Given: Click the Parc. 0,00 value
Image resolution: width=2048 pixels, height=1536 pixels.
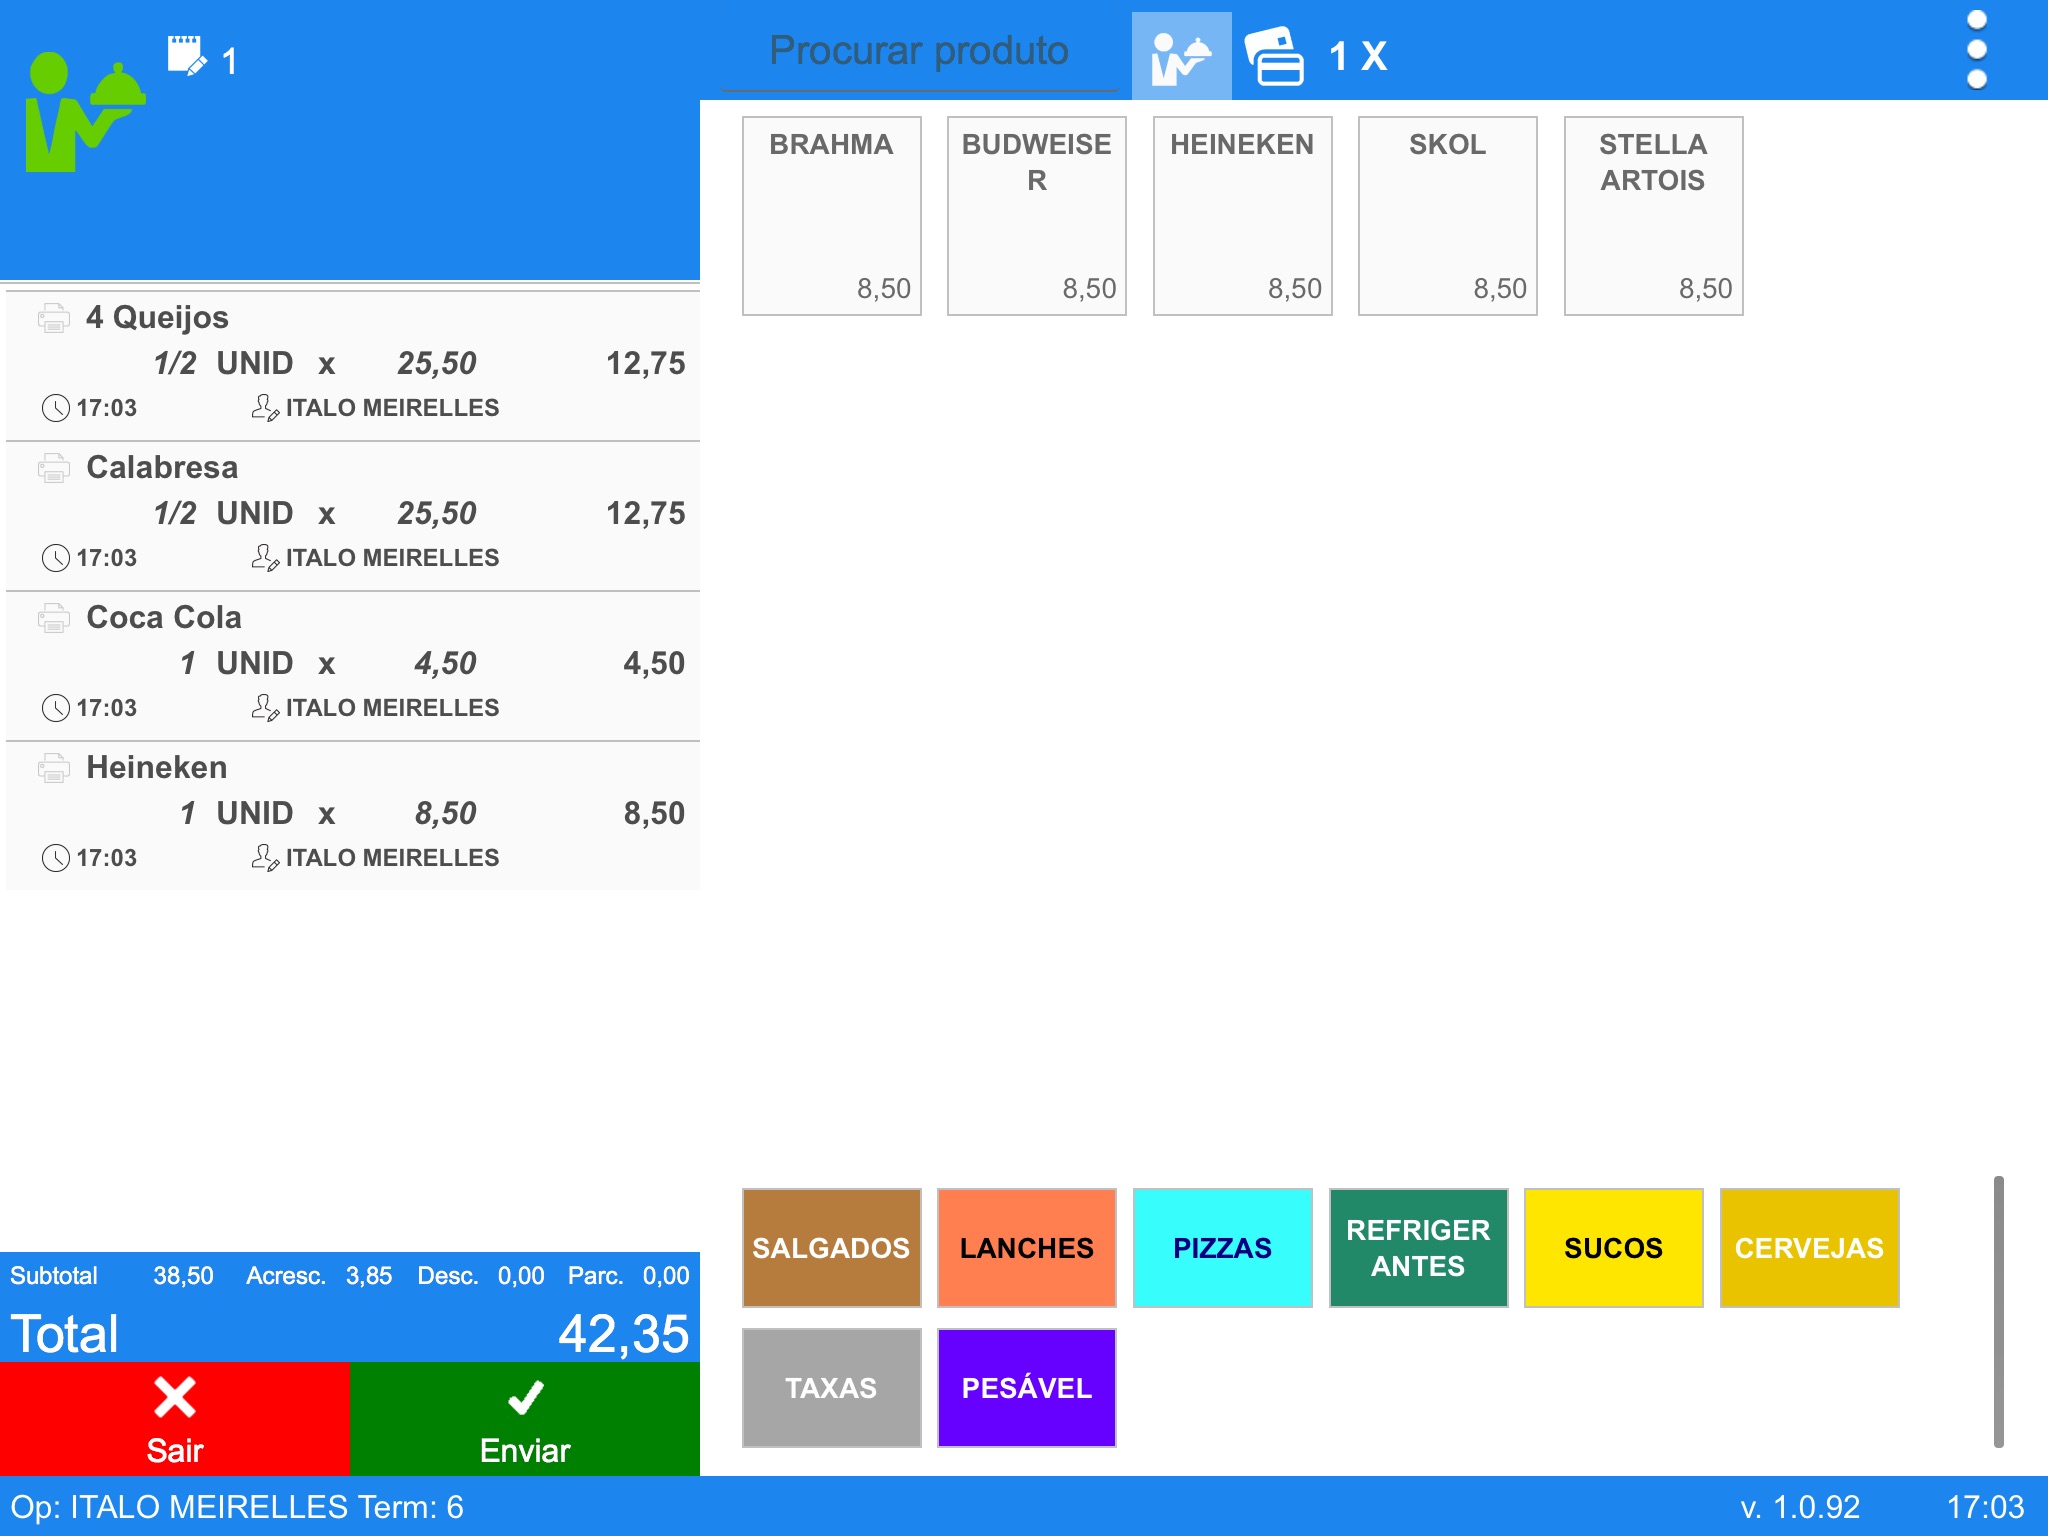Looking at the screenshot, I should 666,1276.
